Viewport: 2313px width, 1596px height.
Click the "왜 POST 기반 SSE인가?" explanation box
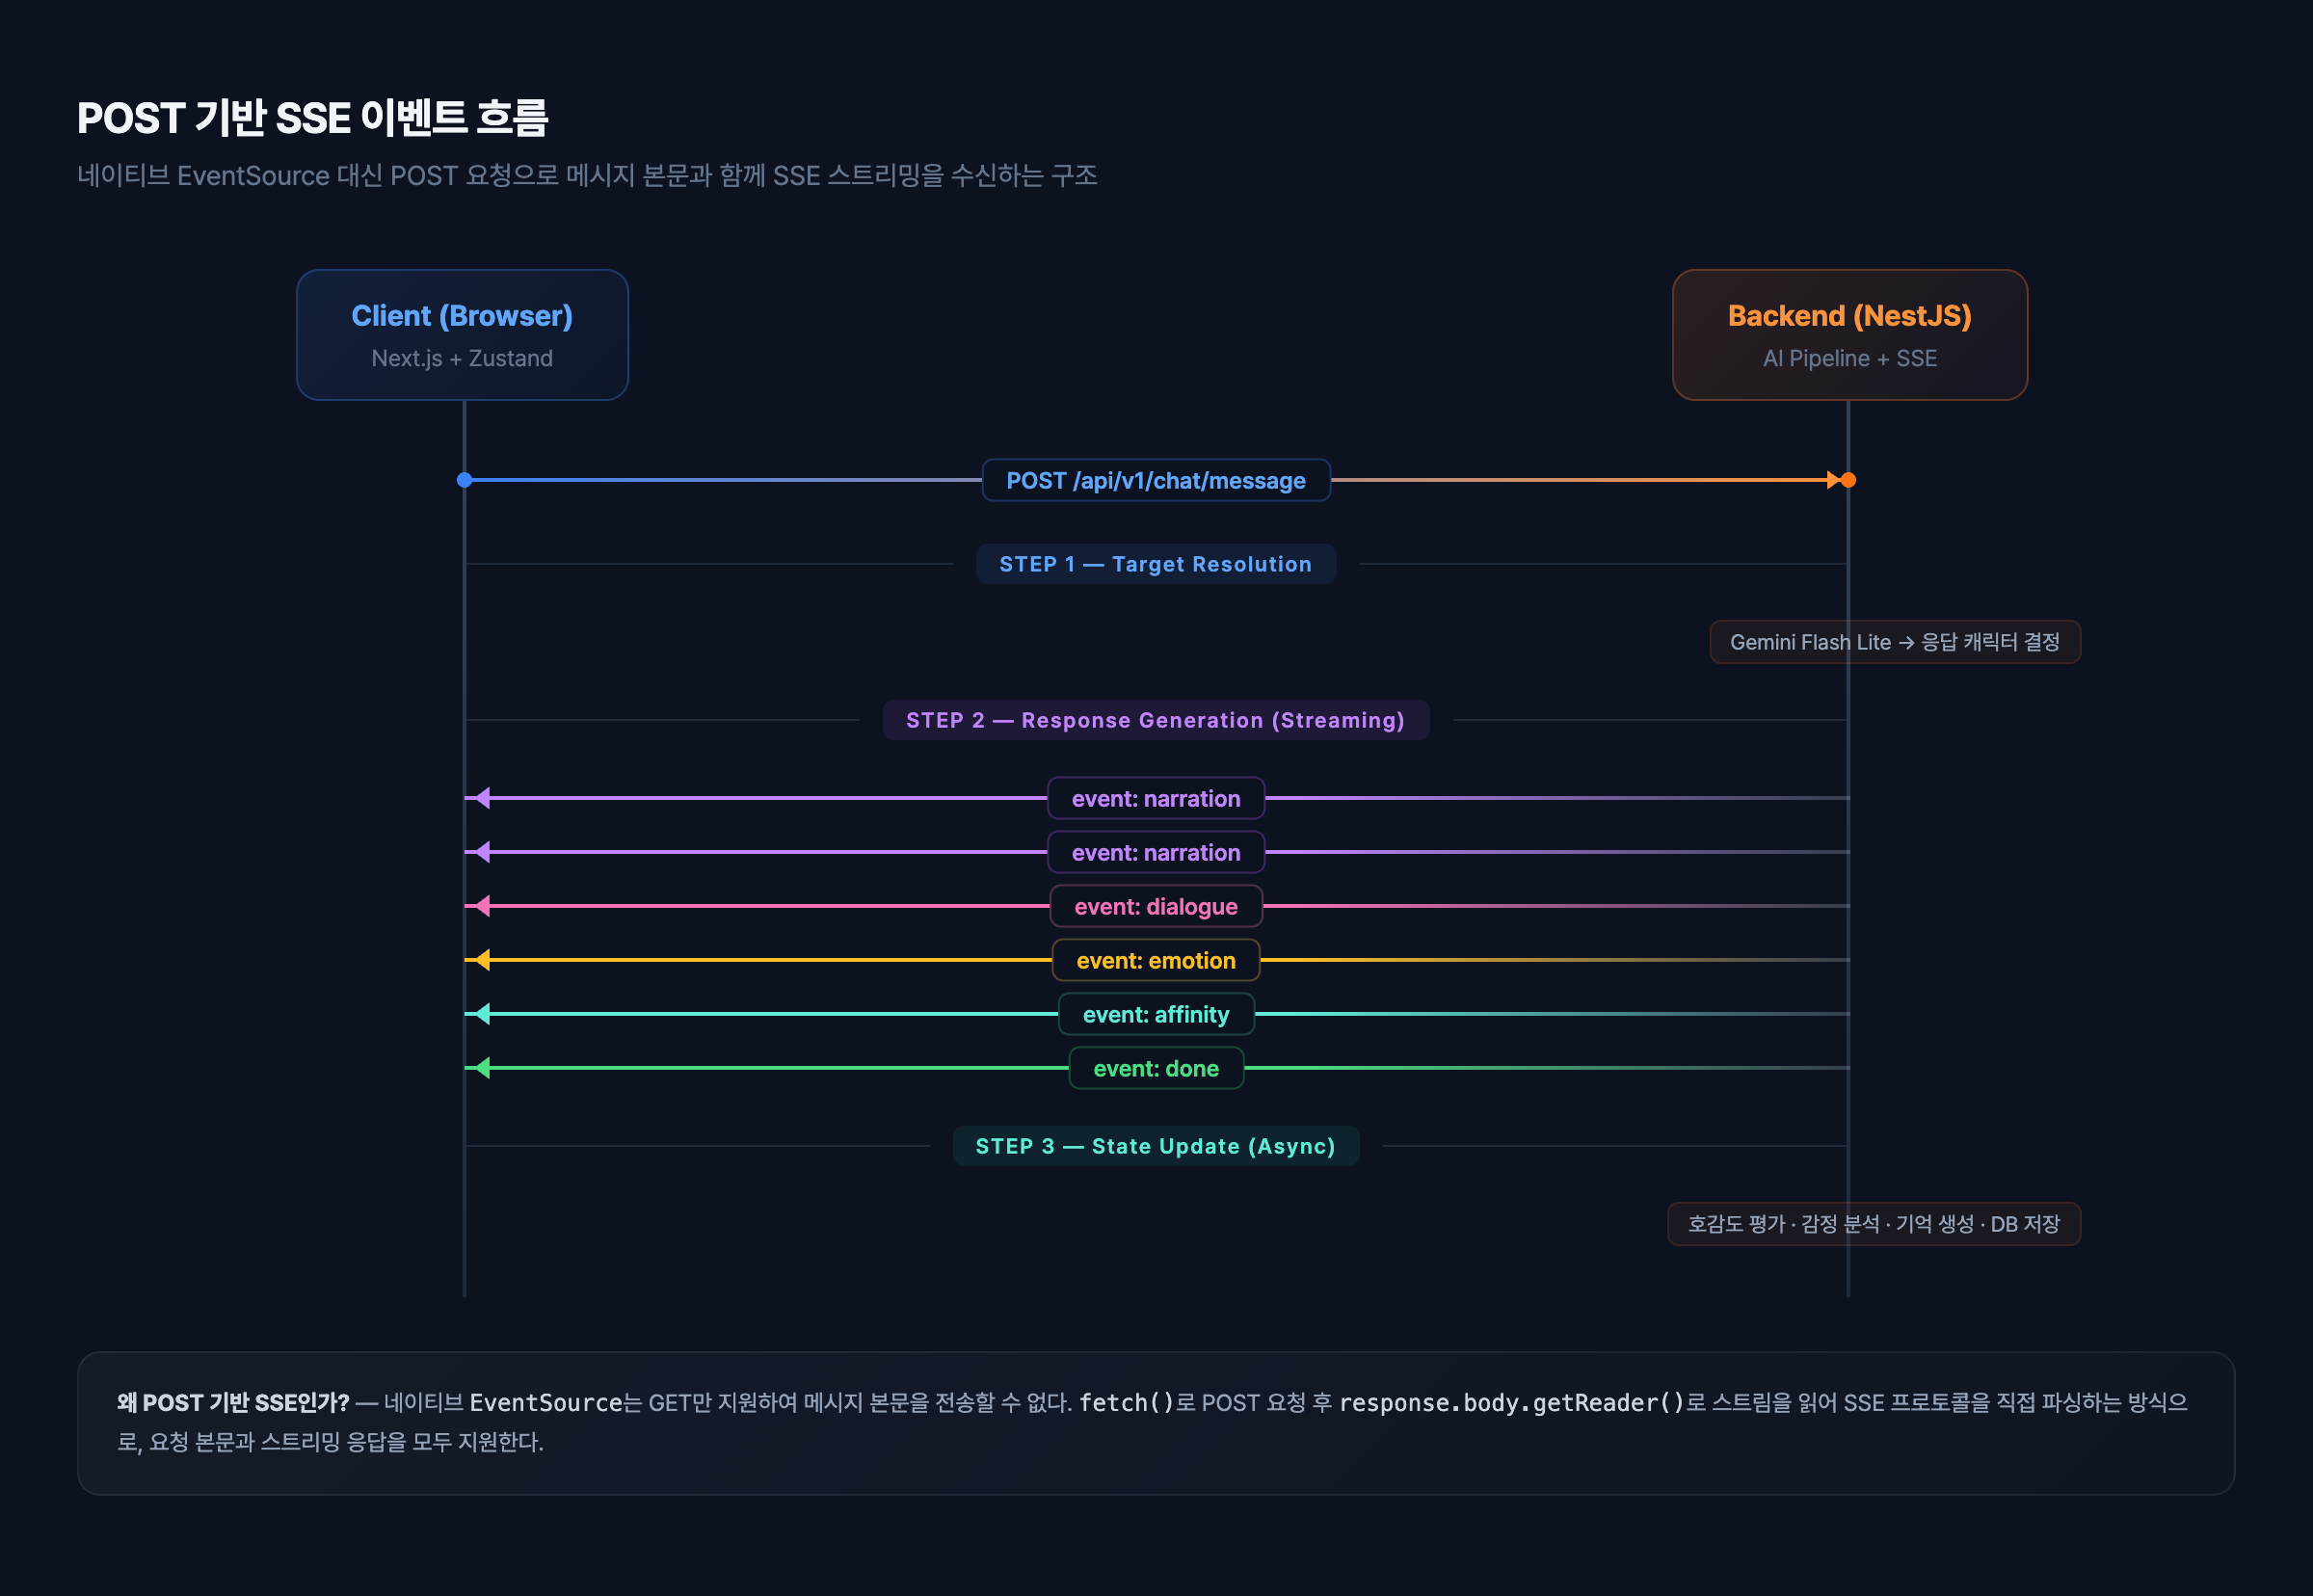(1155, 1423)
